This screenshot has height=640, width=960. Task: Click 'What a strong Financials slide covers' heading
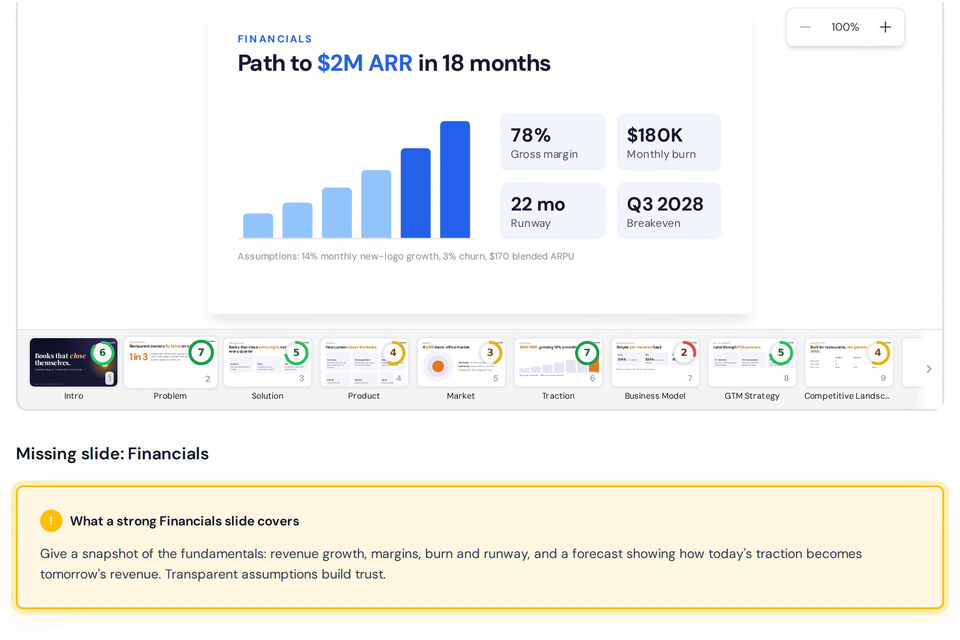pyautogui.click(x=184, y=521)
